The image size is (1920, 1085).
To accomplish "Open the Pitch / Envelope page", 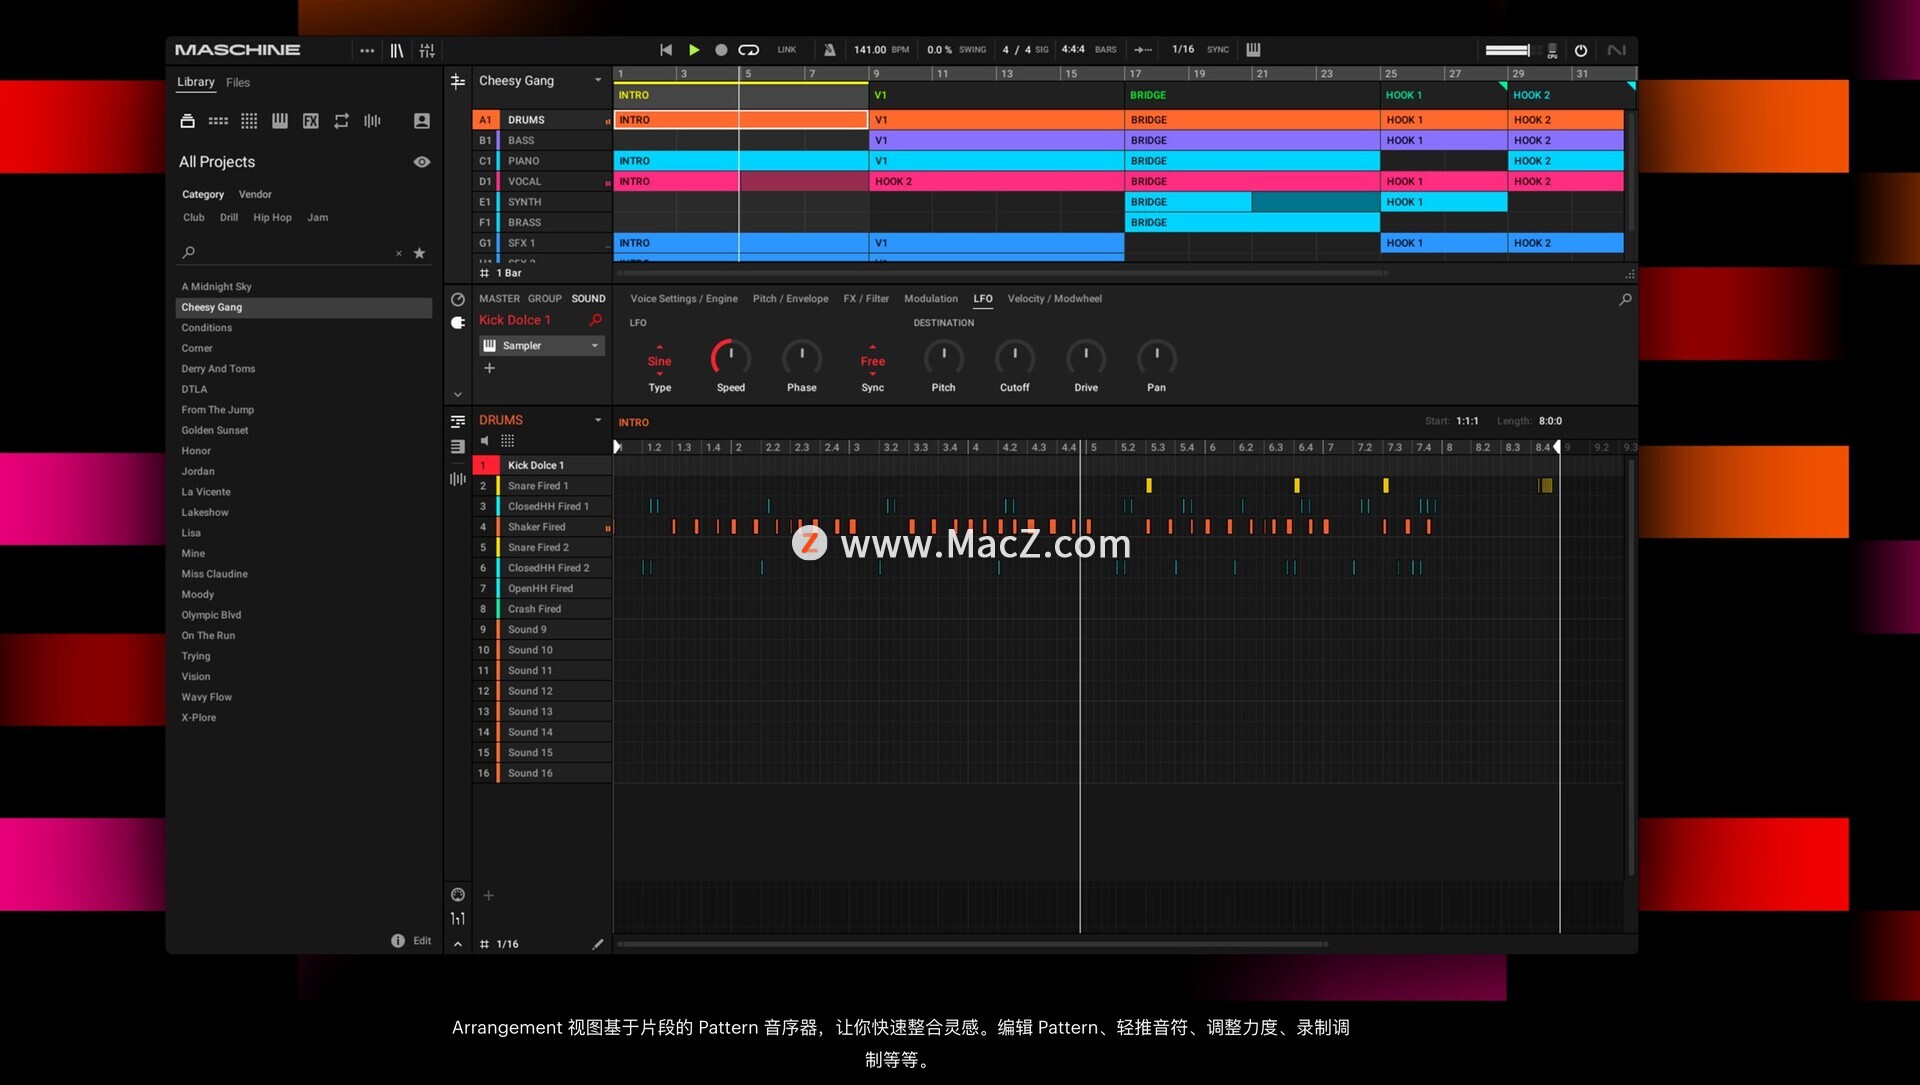I will (x=790, y=299).
